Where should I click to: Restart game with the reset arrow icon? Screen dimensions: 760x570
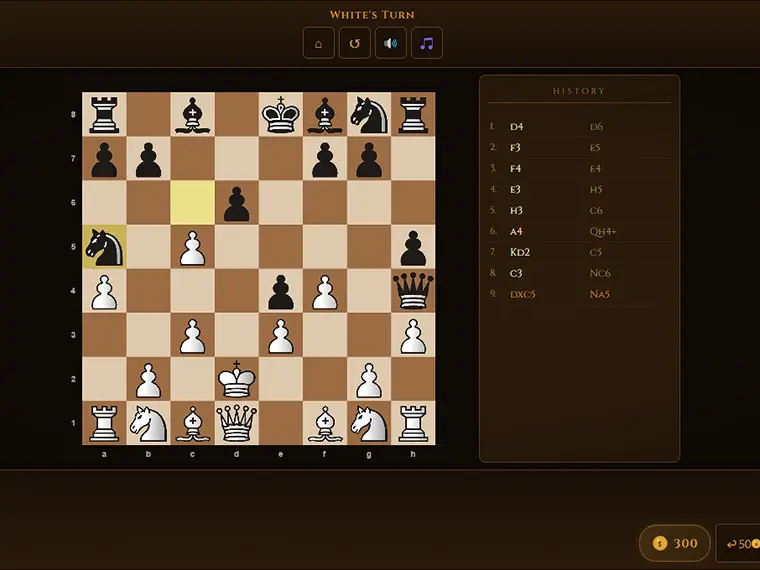pyautogui.click(x=355, y=43)
